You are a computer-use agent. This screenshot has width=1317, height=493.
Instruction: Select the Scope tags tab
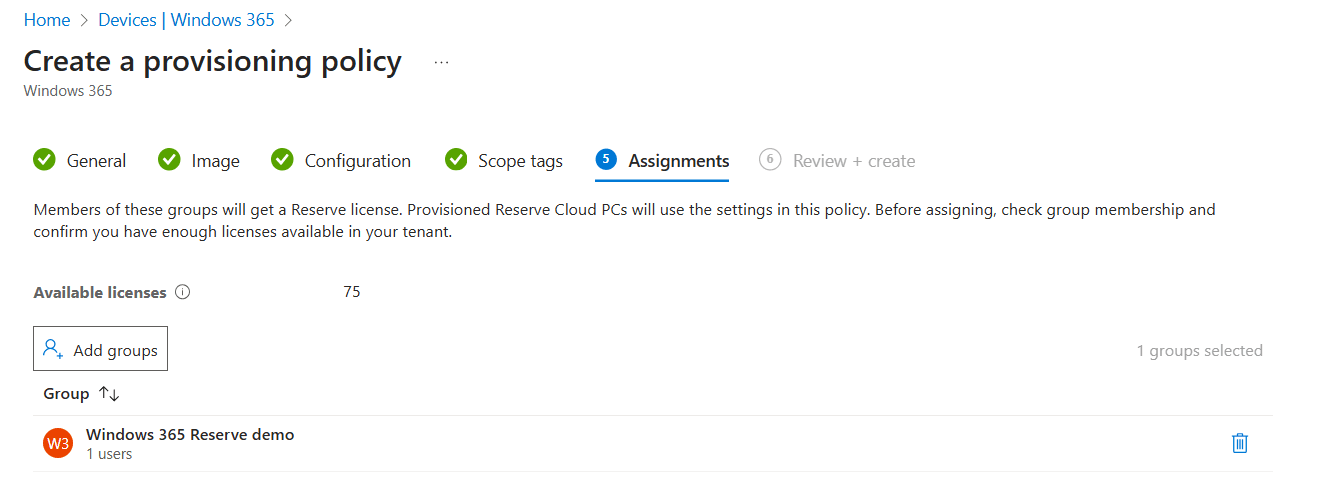(x=520, y=161)
